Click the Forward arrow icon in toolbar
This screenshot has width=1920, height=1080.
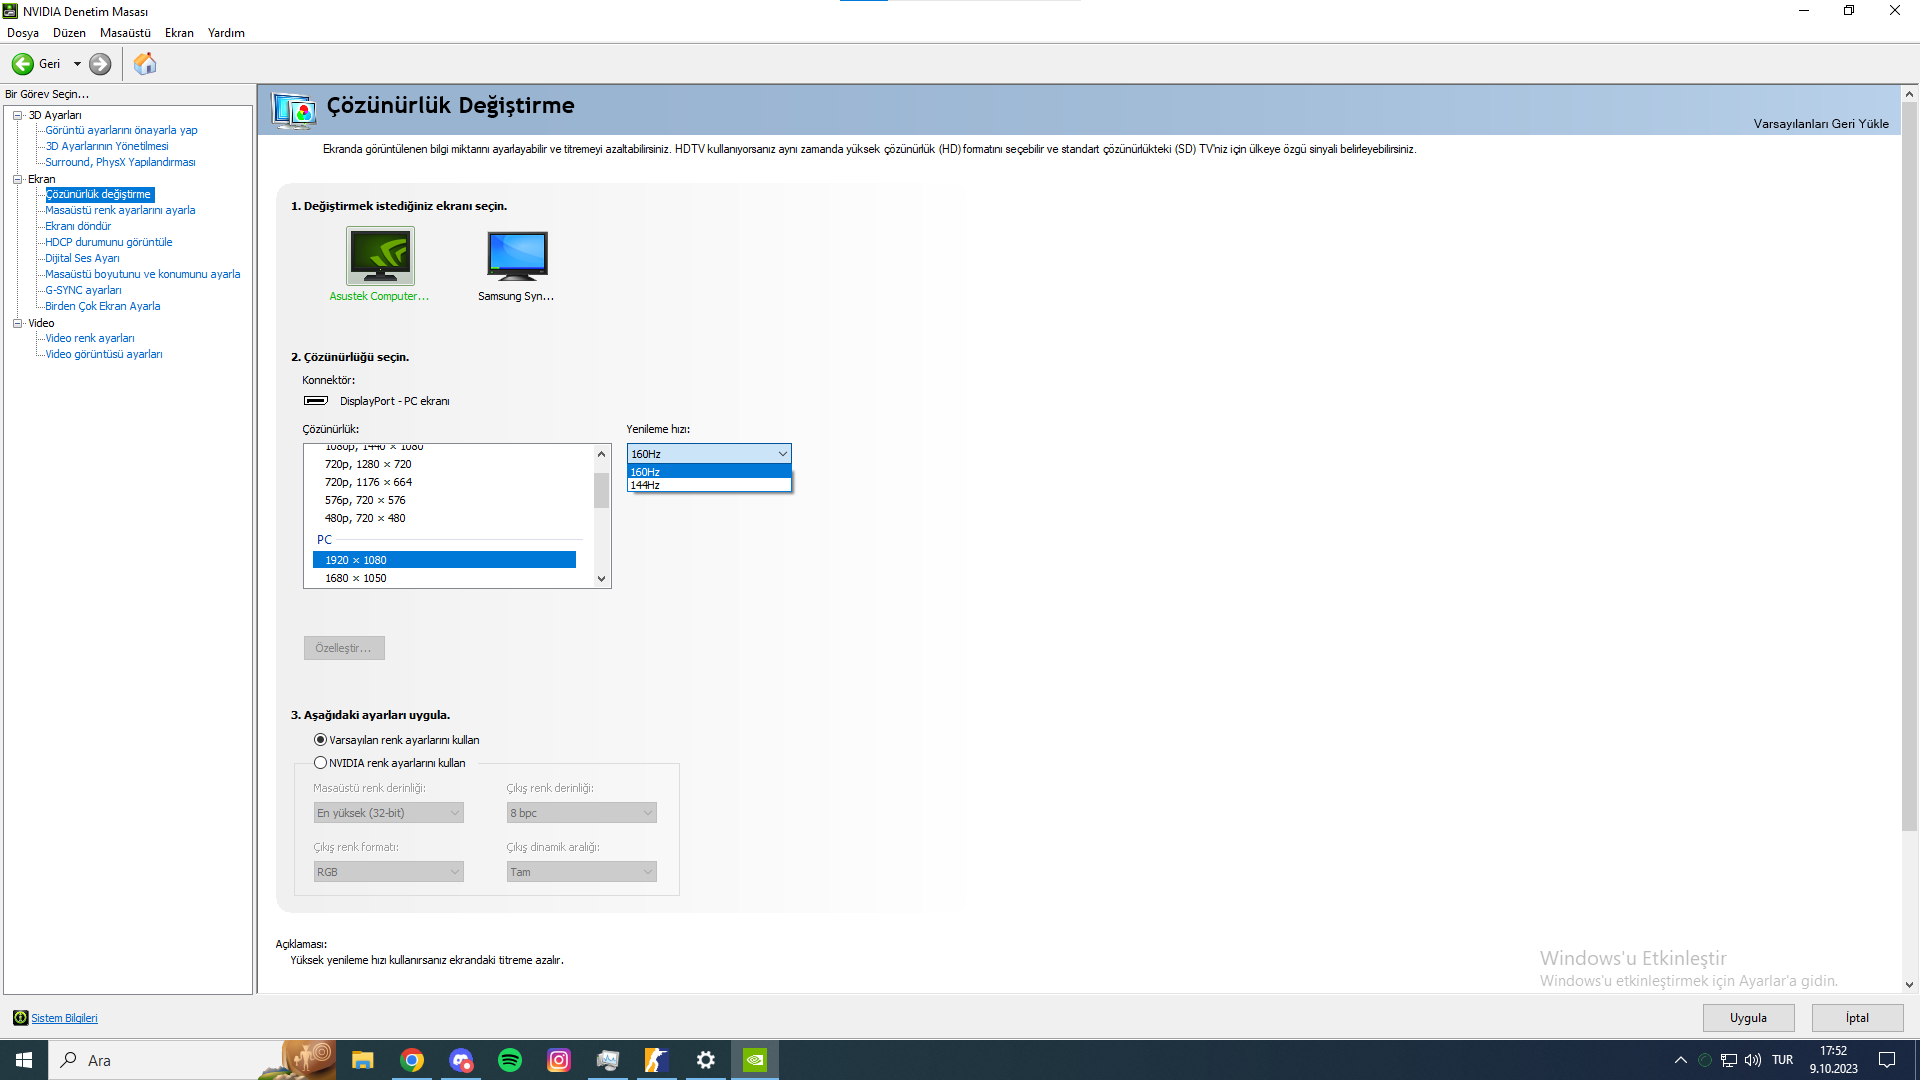pos(100,64)
